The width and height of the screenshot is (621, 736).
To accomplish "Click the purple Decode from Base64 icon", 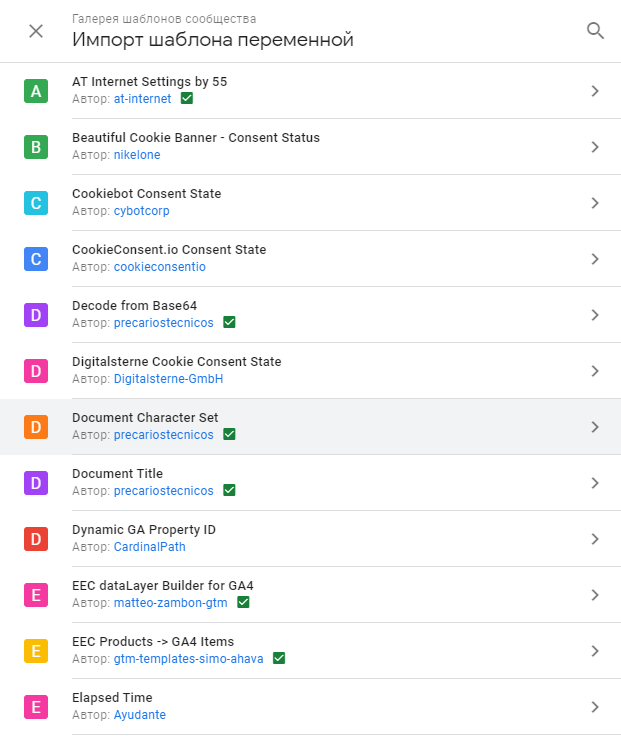I will point(36,316).
